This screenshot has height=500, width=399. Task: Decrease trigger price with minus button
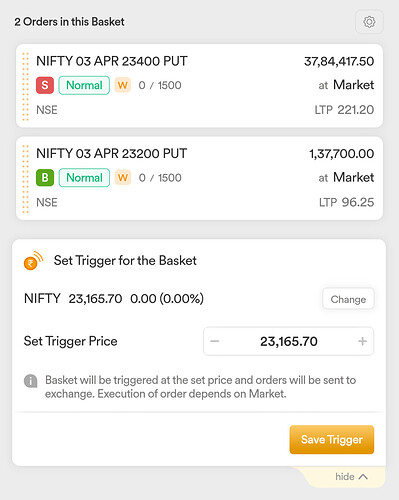(215, 341)
